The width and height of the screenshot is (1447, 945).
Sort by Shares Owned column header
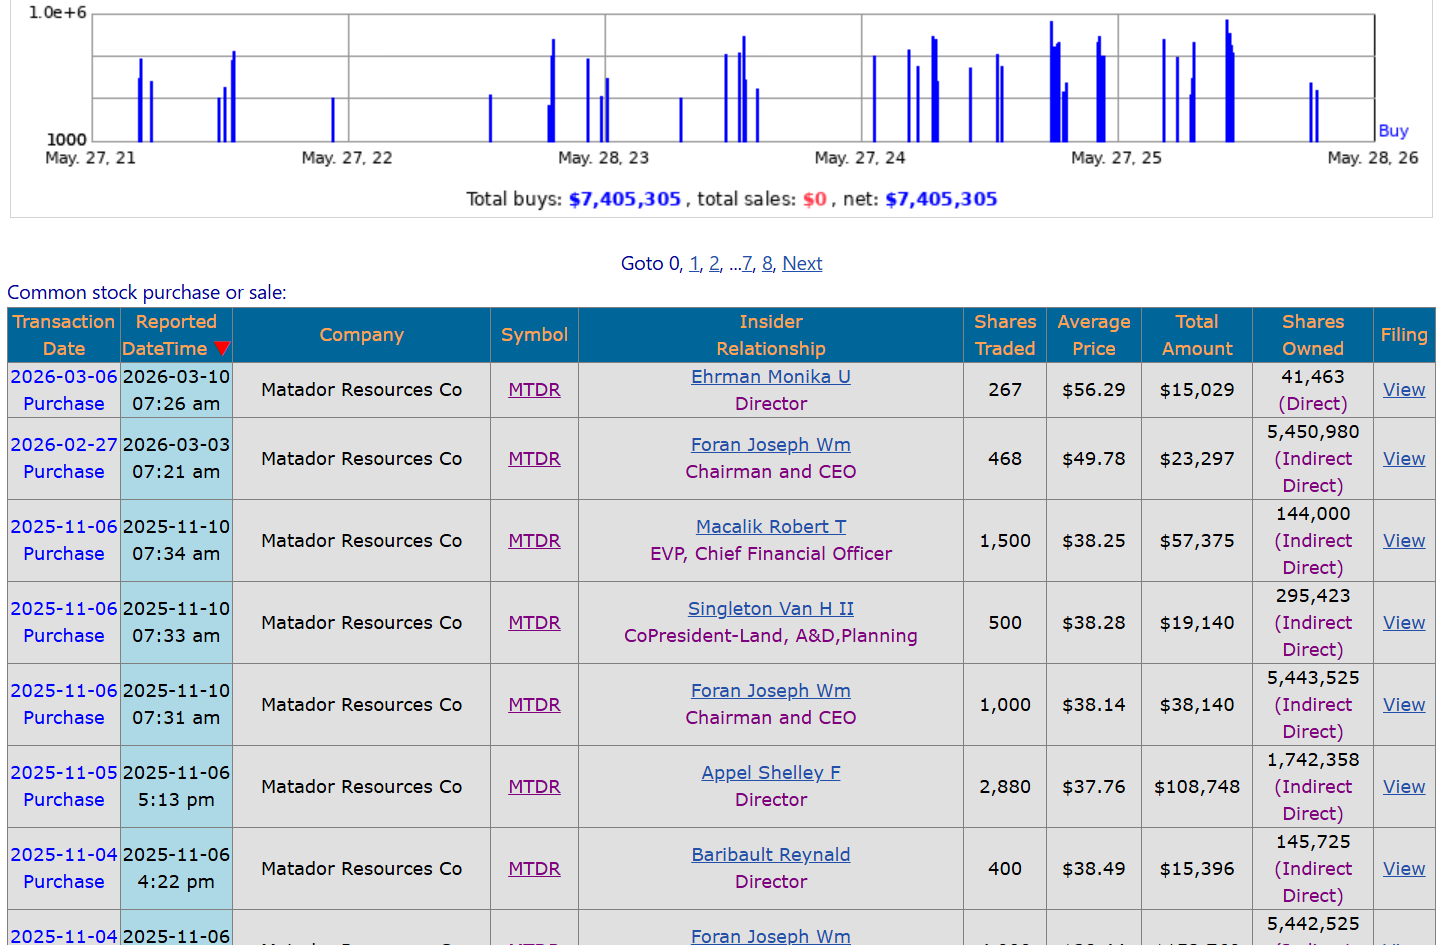click(x=1313, y=335)
